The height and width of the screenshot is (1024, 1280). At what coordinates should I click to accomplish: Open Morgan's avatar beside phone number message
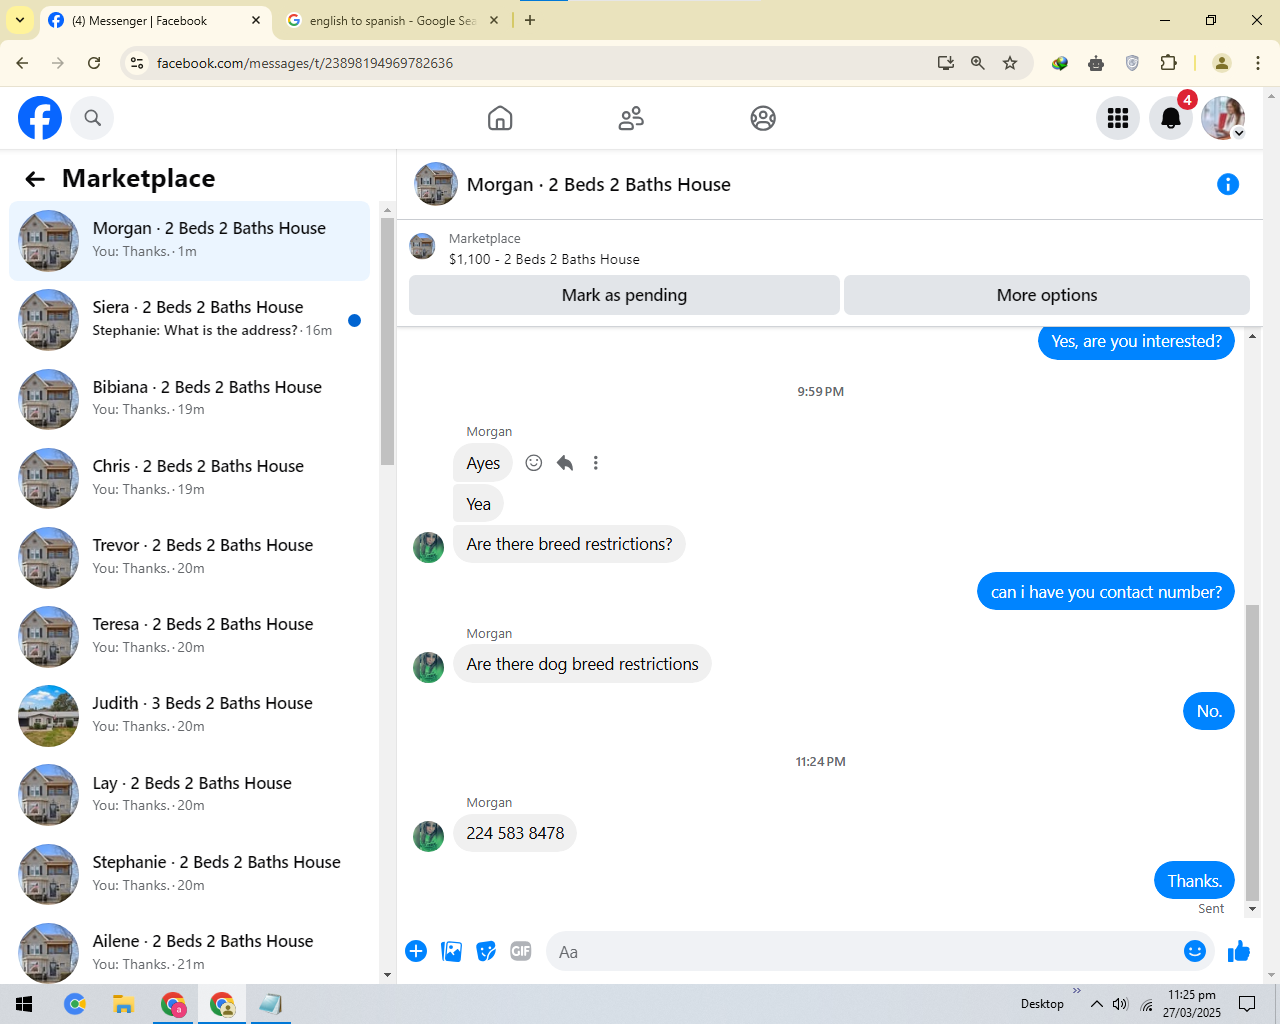428,836
